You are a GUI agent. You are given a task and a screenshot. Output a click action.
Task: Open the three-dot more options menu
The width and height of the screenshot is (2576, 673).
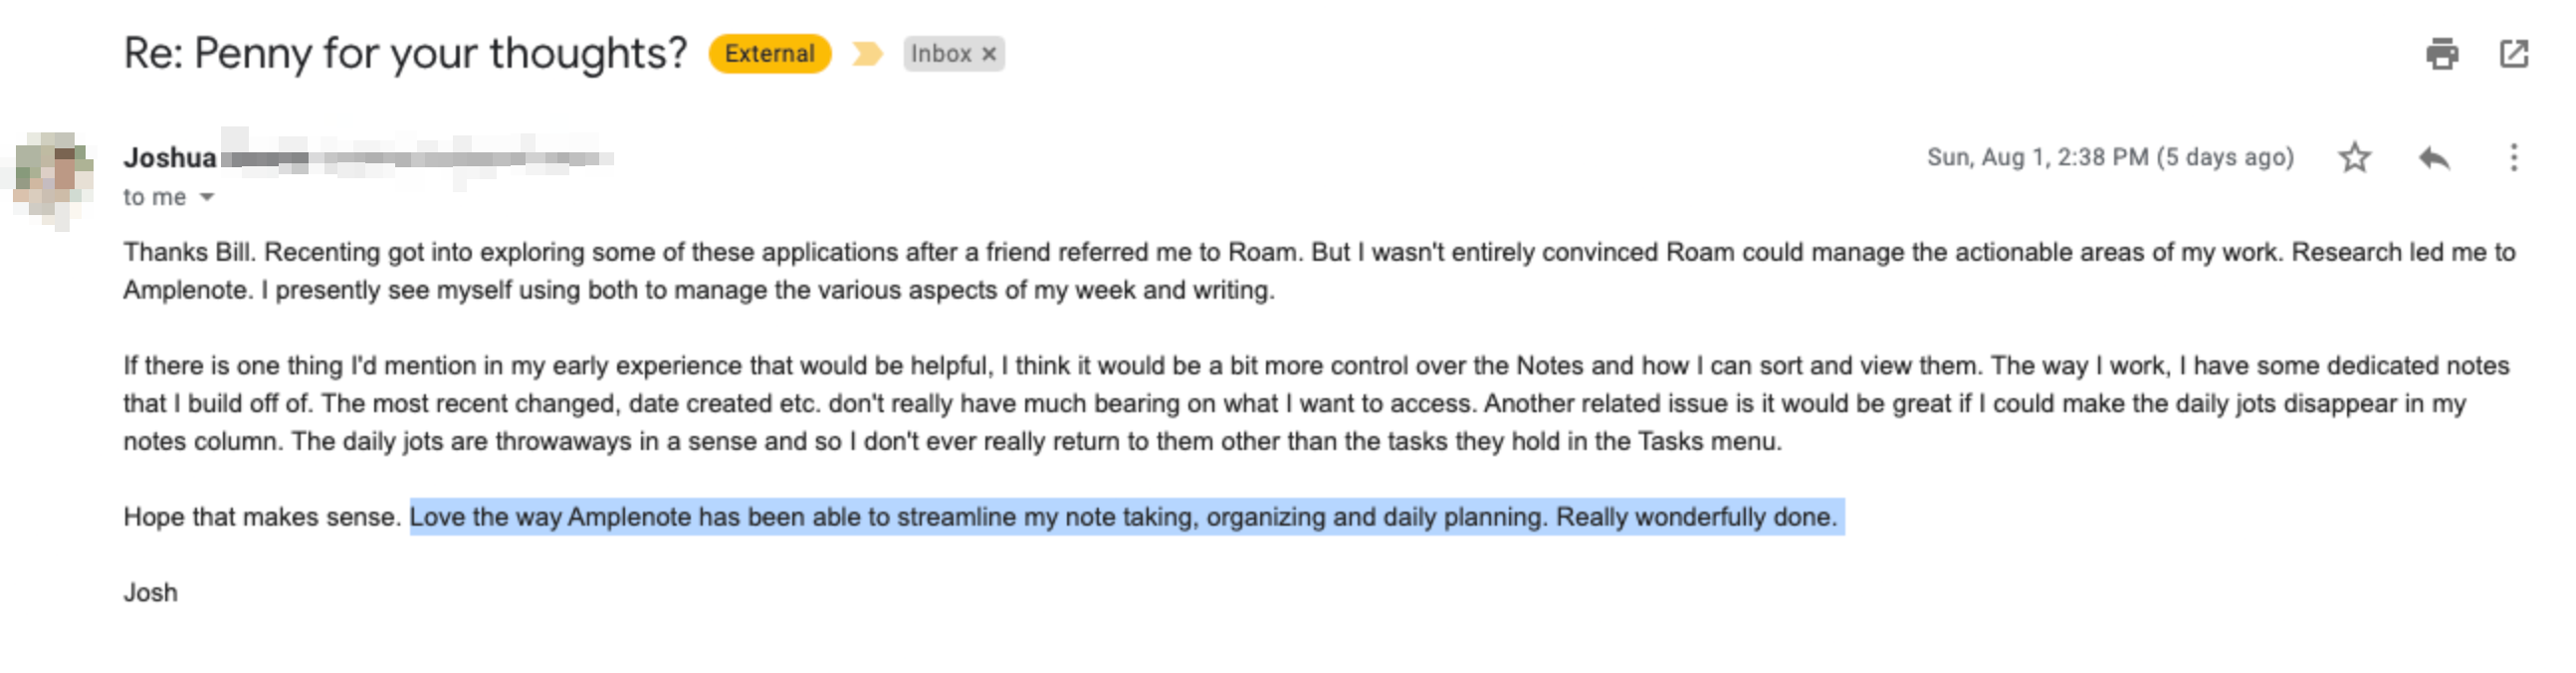click(x=2514, y=157)
